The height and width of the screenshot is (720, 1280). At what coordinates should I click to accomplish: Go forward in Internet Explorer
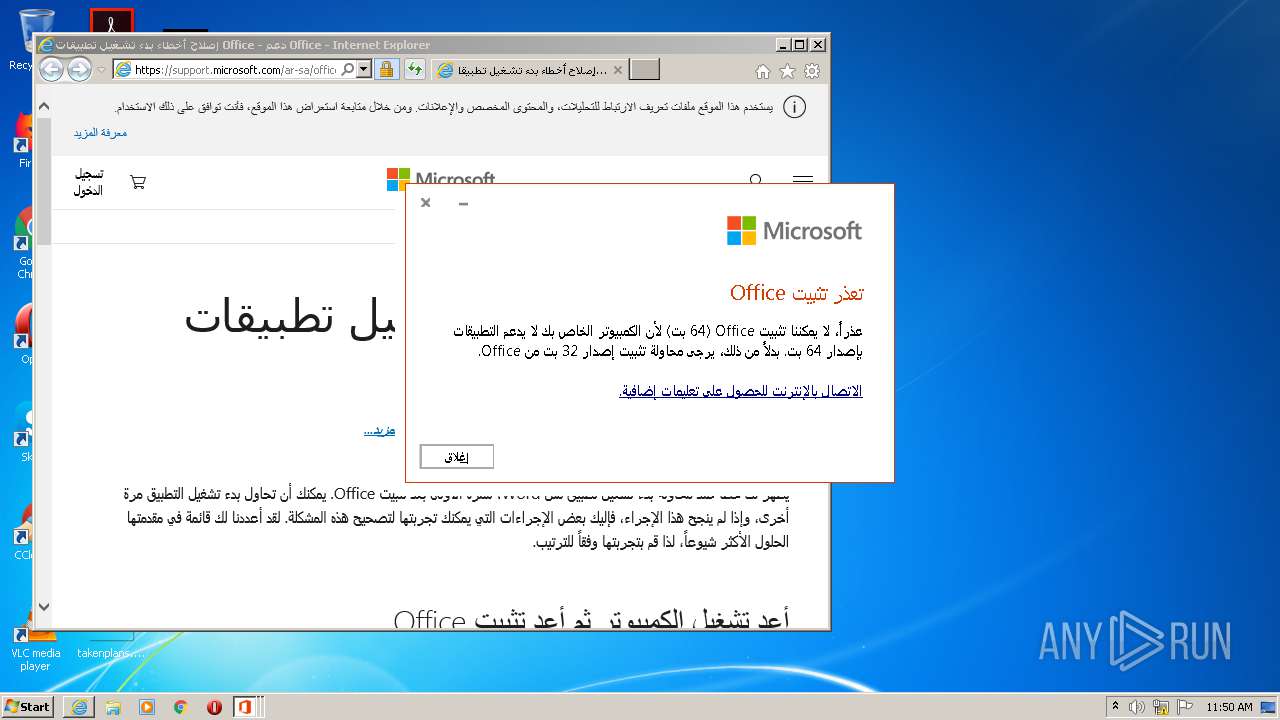79,69
